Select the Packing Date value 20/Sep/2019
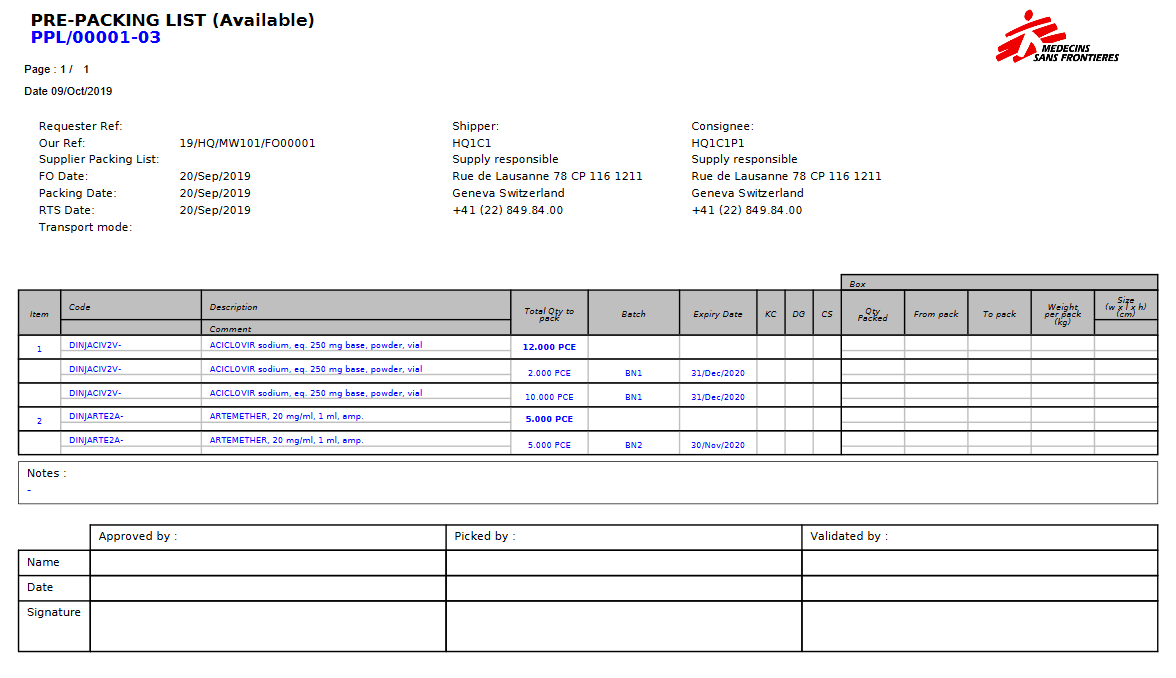The width and height of the screenshot is (1176, 678). pyautogui.click(x=215, y=194)
